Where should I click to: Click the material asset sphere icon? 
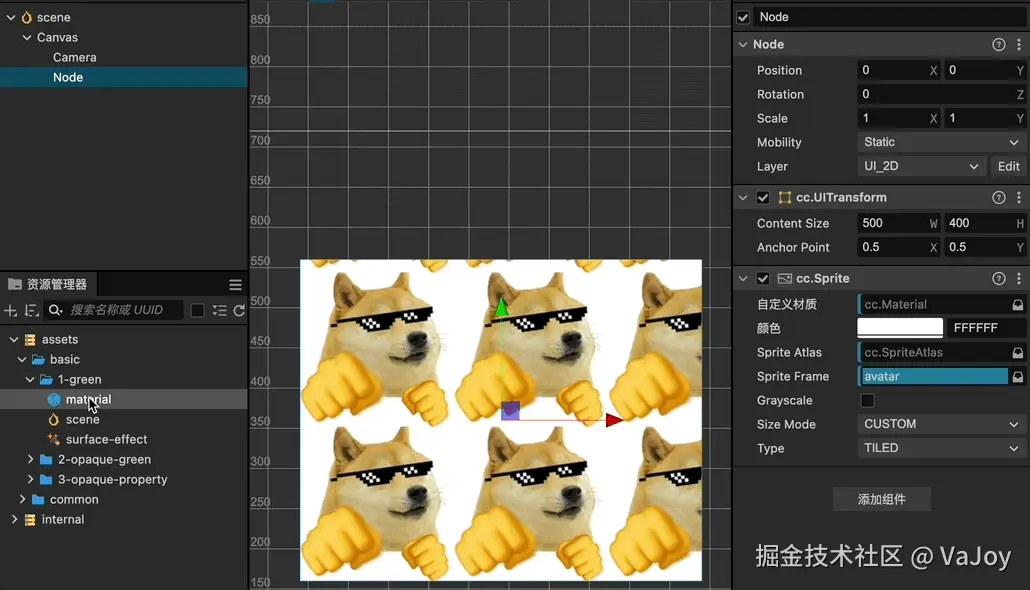click(54, 399)
